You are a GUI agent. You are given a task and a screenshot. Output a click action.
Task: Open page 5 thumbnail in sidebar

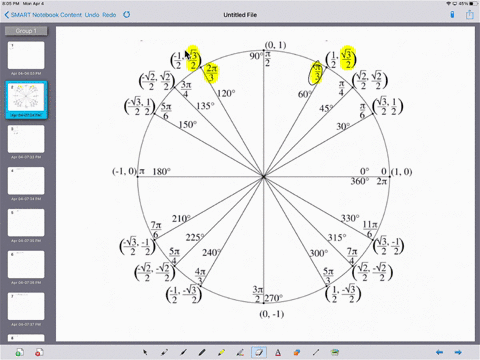coord(26,223)
